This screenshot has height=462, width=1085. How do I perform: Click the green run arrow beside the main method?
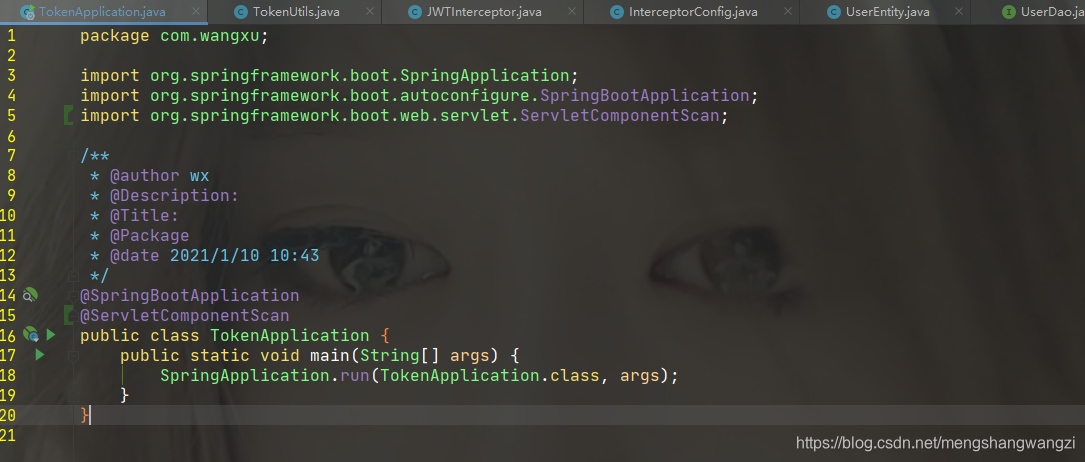pyautogui.click(x=39, y=355)
